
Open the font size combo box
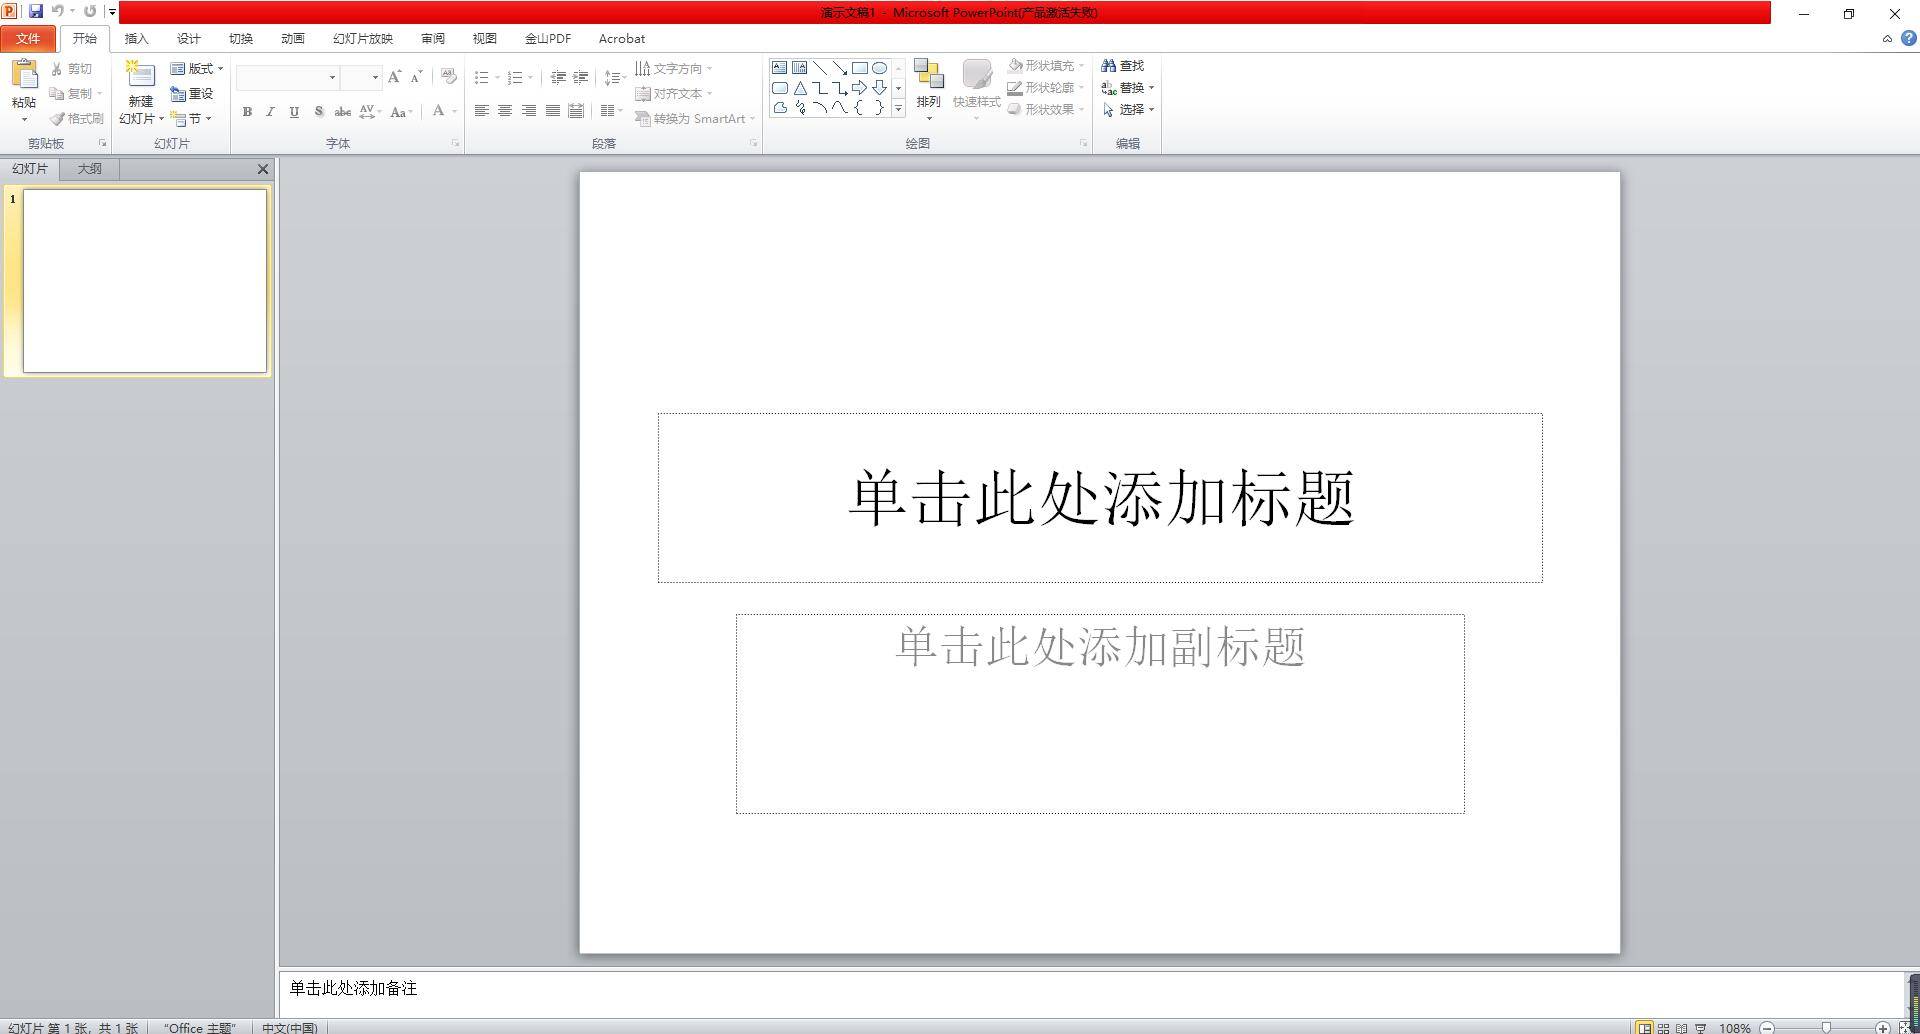point(361,77)
